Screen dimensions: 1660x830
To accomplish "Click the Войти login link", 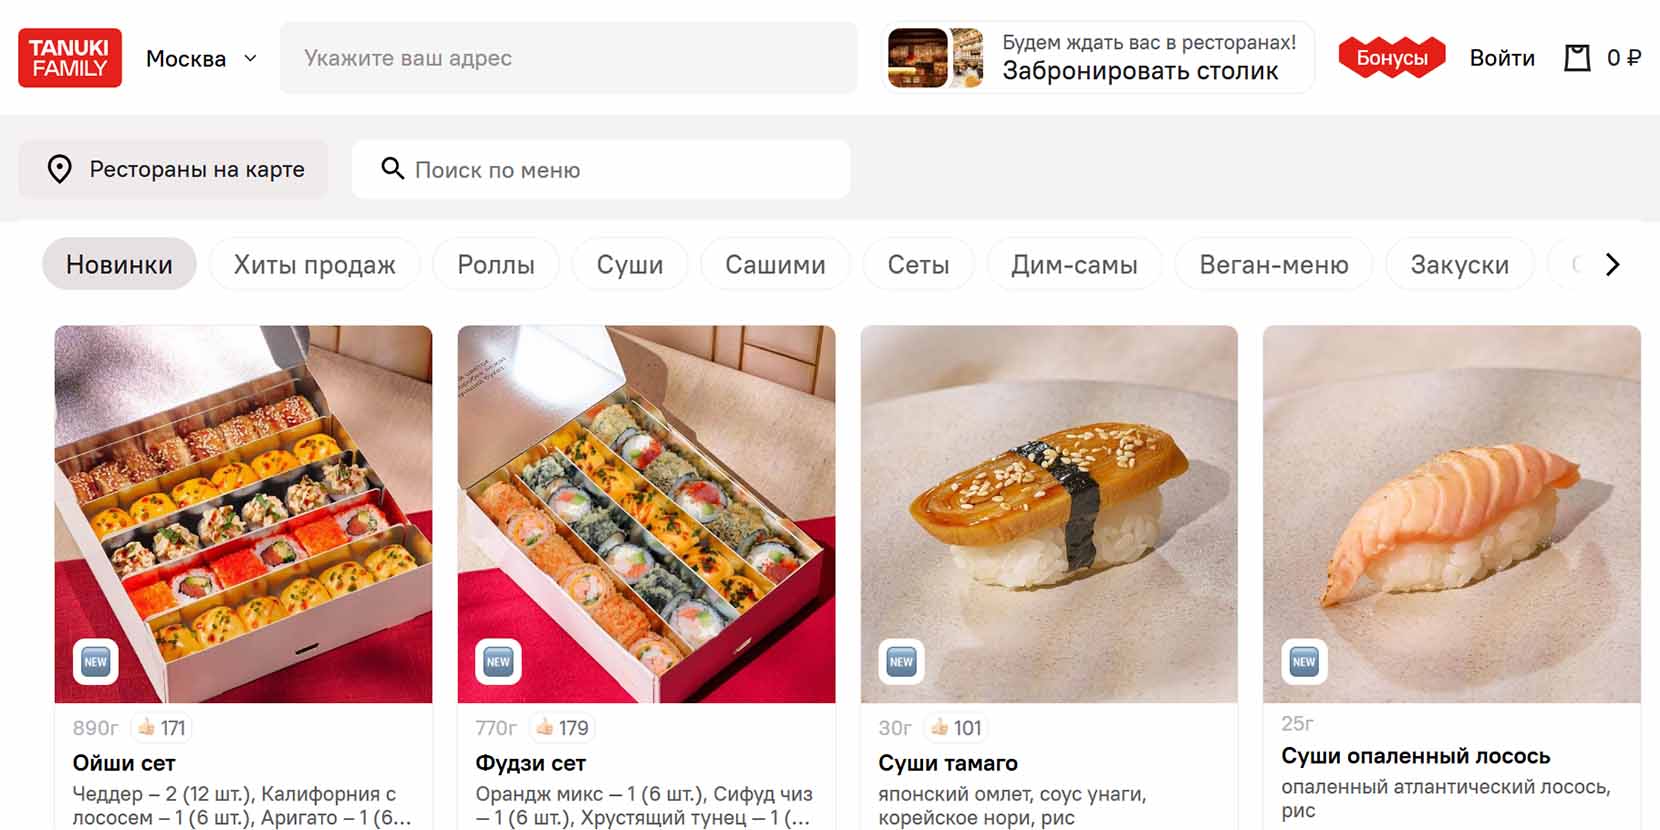I will 1502,58.
